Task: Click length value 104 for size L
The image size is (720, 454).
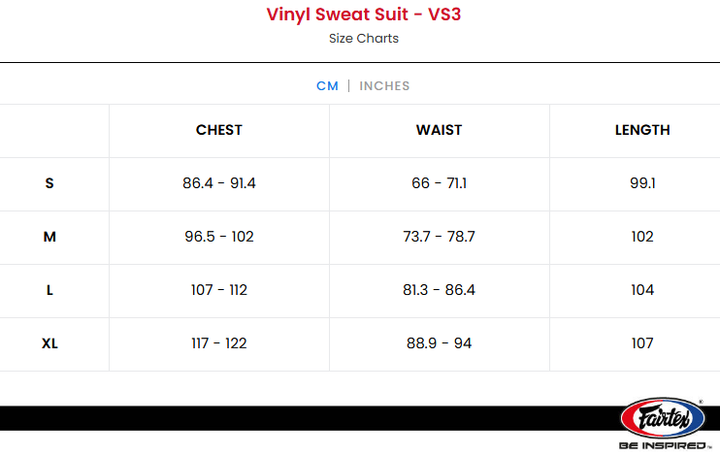Action: [x=642, y=290]
